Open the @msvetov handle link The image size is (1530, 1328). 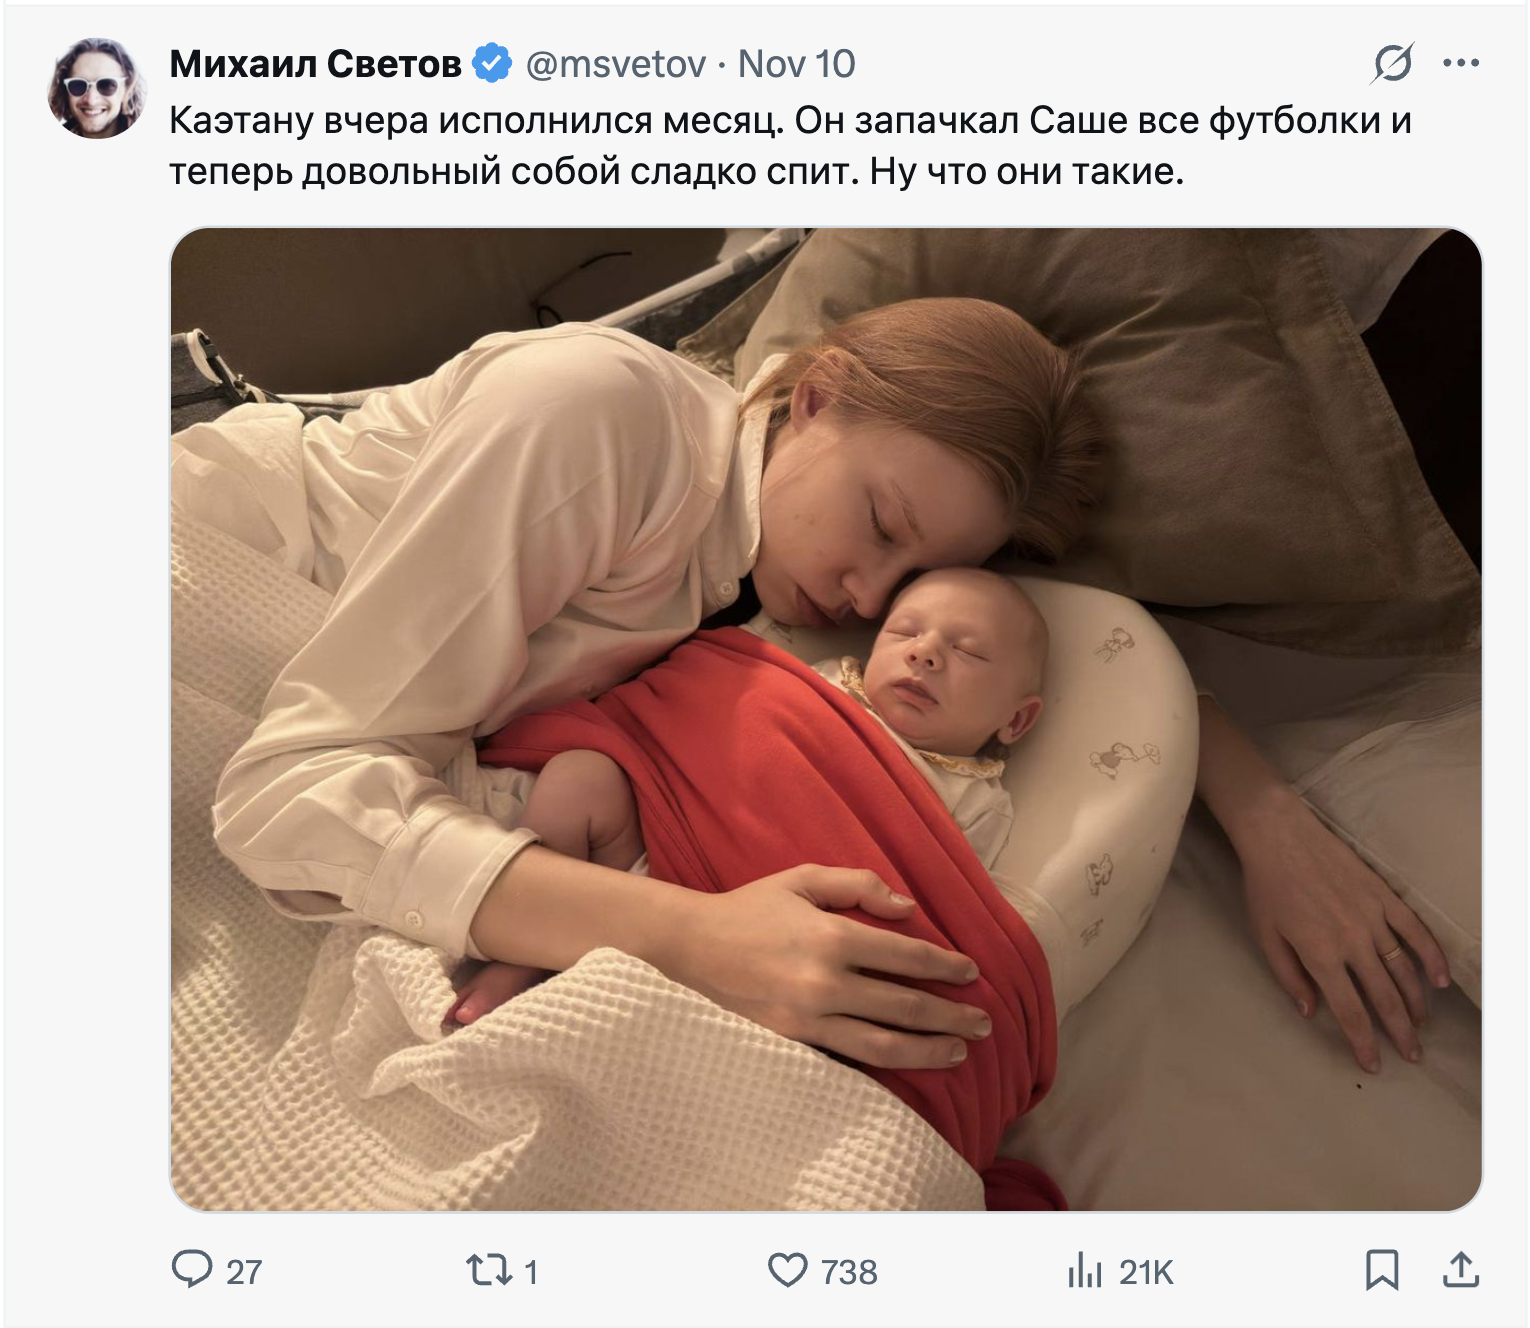616,64
